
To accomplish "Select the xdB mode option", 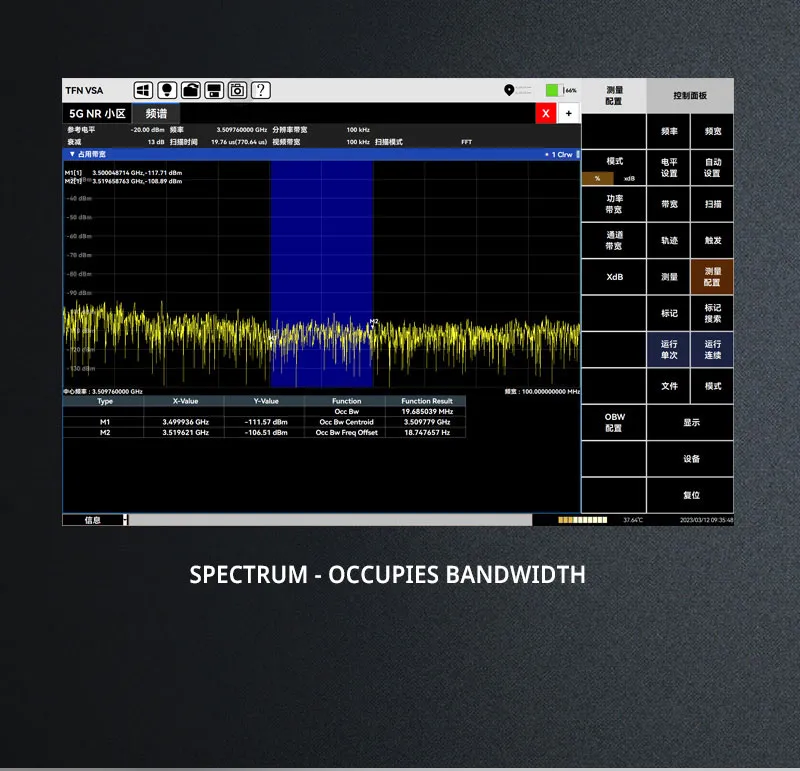I will (629, 178).
